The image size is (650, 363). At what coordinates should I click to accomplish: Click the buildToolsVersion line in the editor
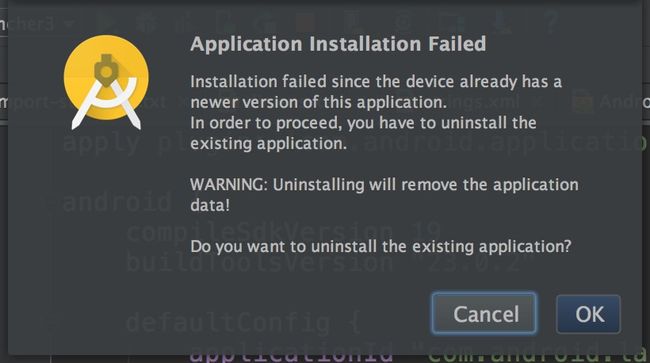(323, 262)
